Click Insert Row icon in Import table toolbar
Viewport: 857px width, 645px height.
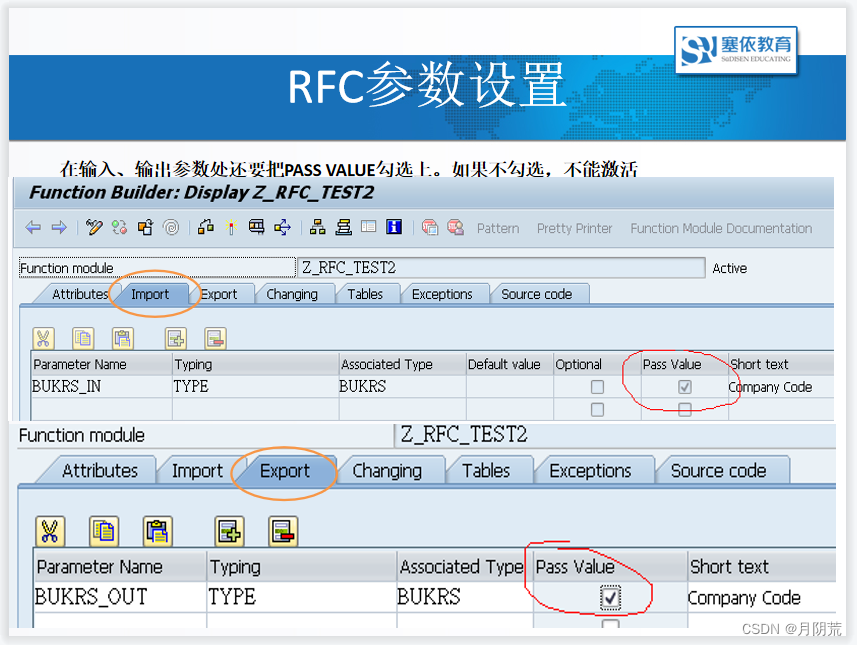(x=175, y=339)
